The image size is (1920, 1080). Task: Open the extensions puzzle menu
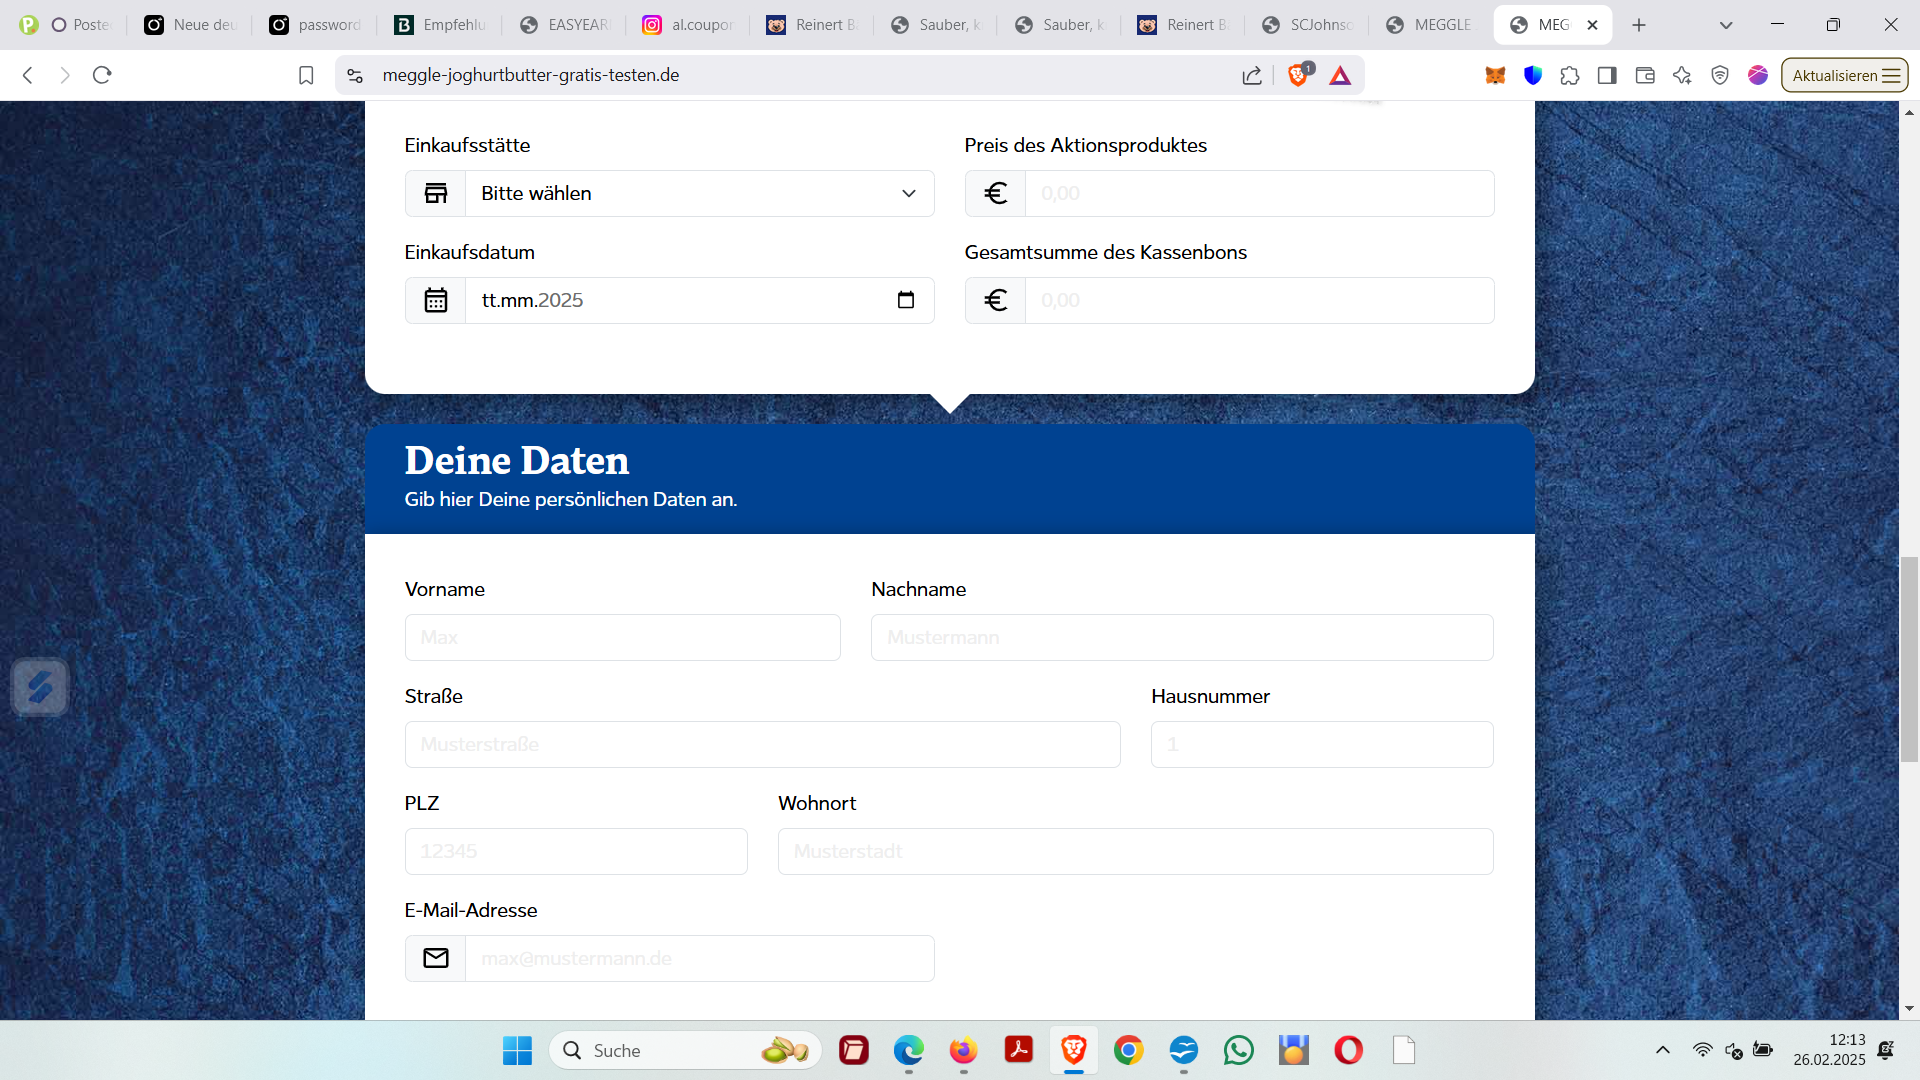click(1570, 75)
